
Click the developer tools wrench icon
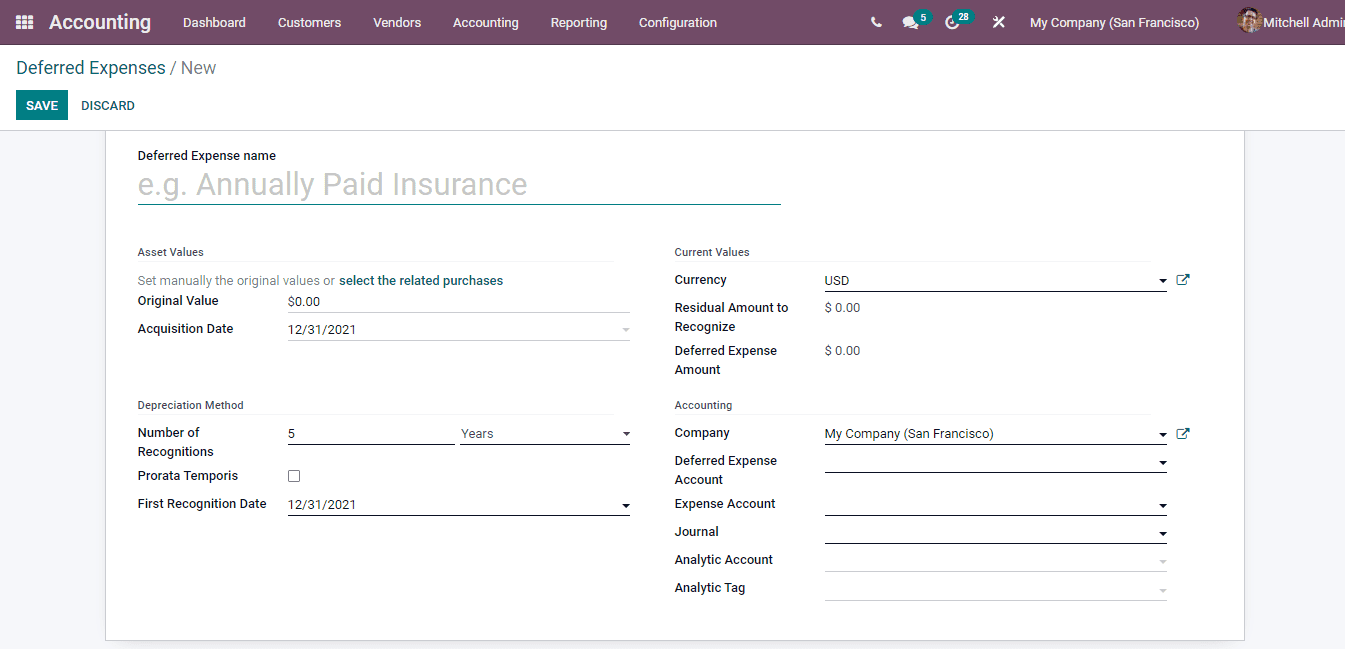click(x=998, y=21)
